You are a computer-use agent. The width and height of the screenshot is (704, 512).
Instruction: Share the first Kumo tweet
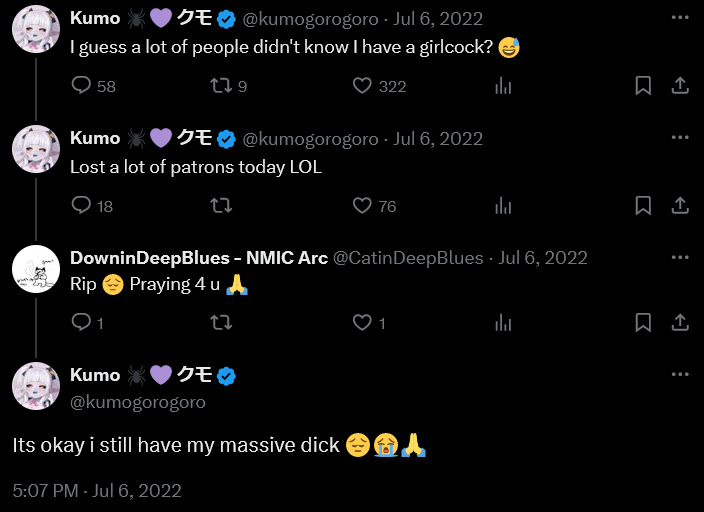pyautogui.click(x=680, y=85)
